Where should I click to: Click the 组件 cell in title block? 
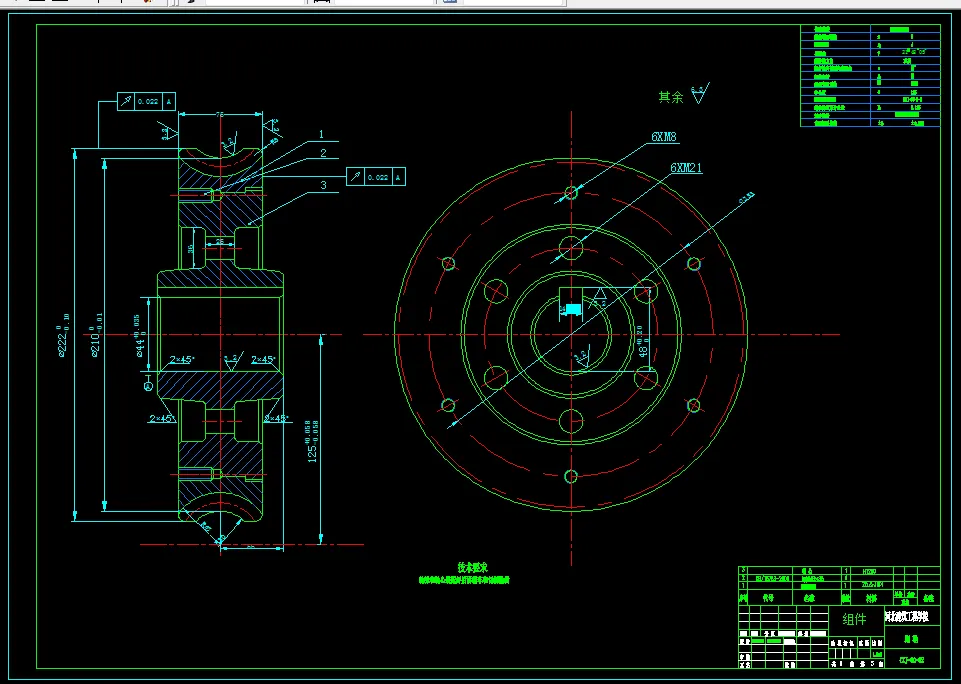(855, 619)
